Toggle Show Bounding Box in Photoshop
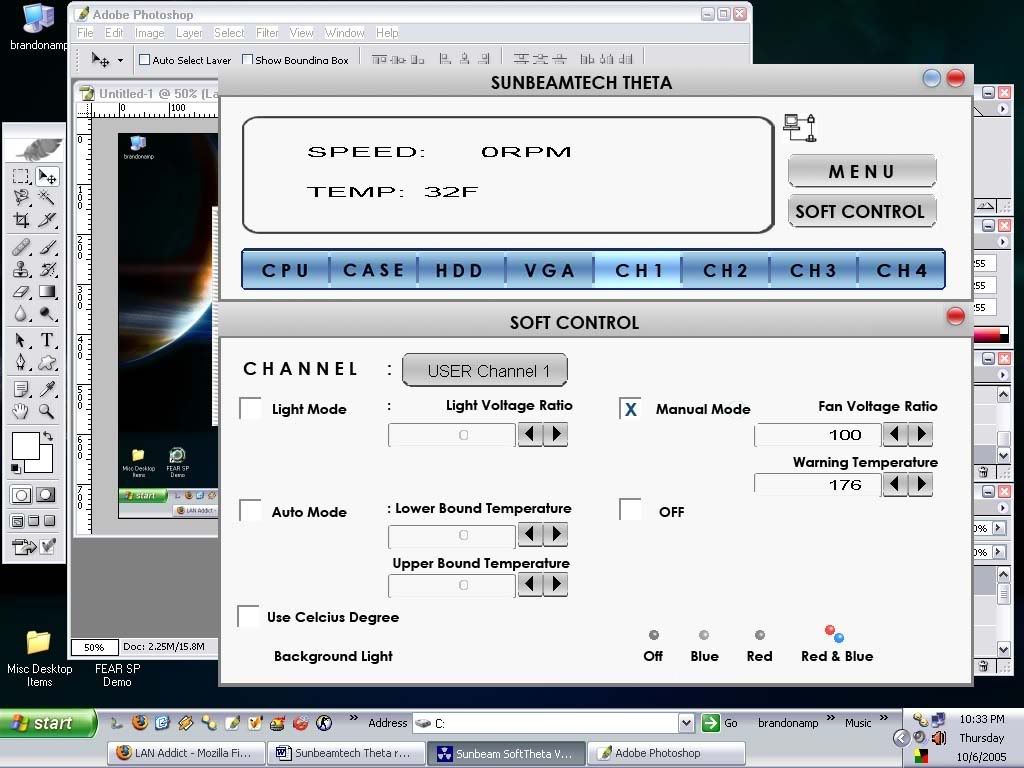 click(x=248, y=60)
